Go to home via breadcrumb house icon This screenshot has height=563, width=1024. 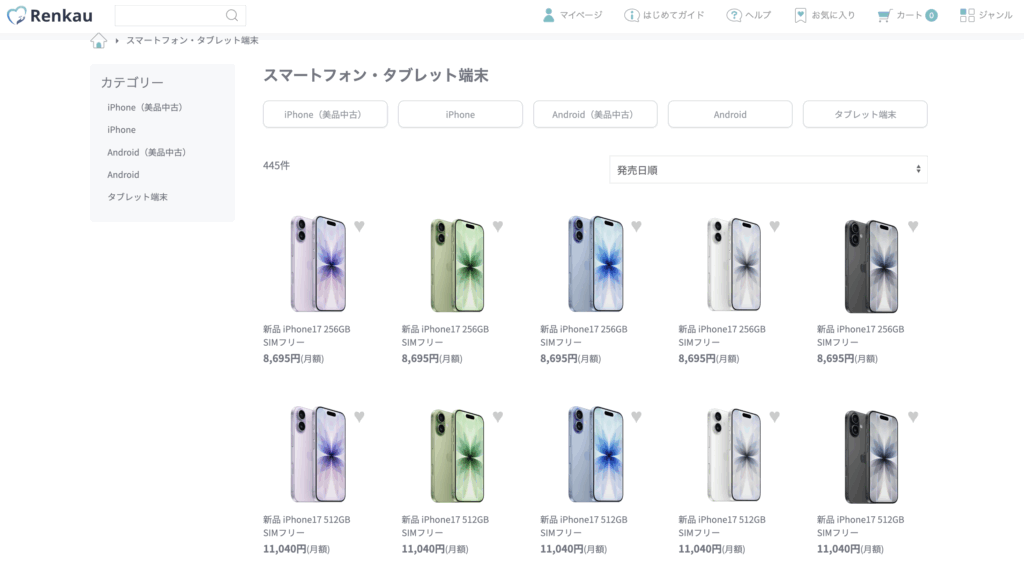click(x=99, y=41)
